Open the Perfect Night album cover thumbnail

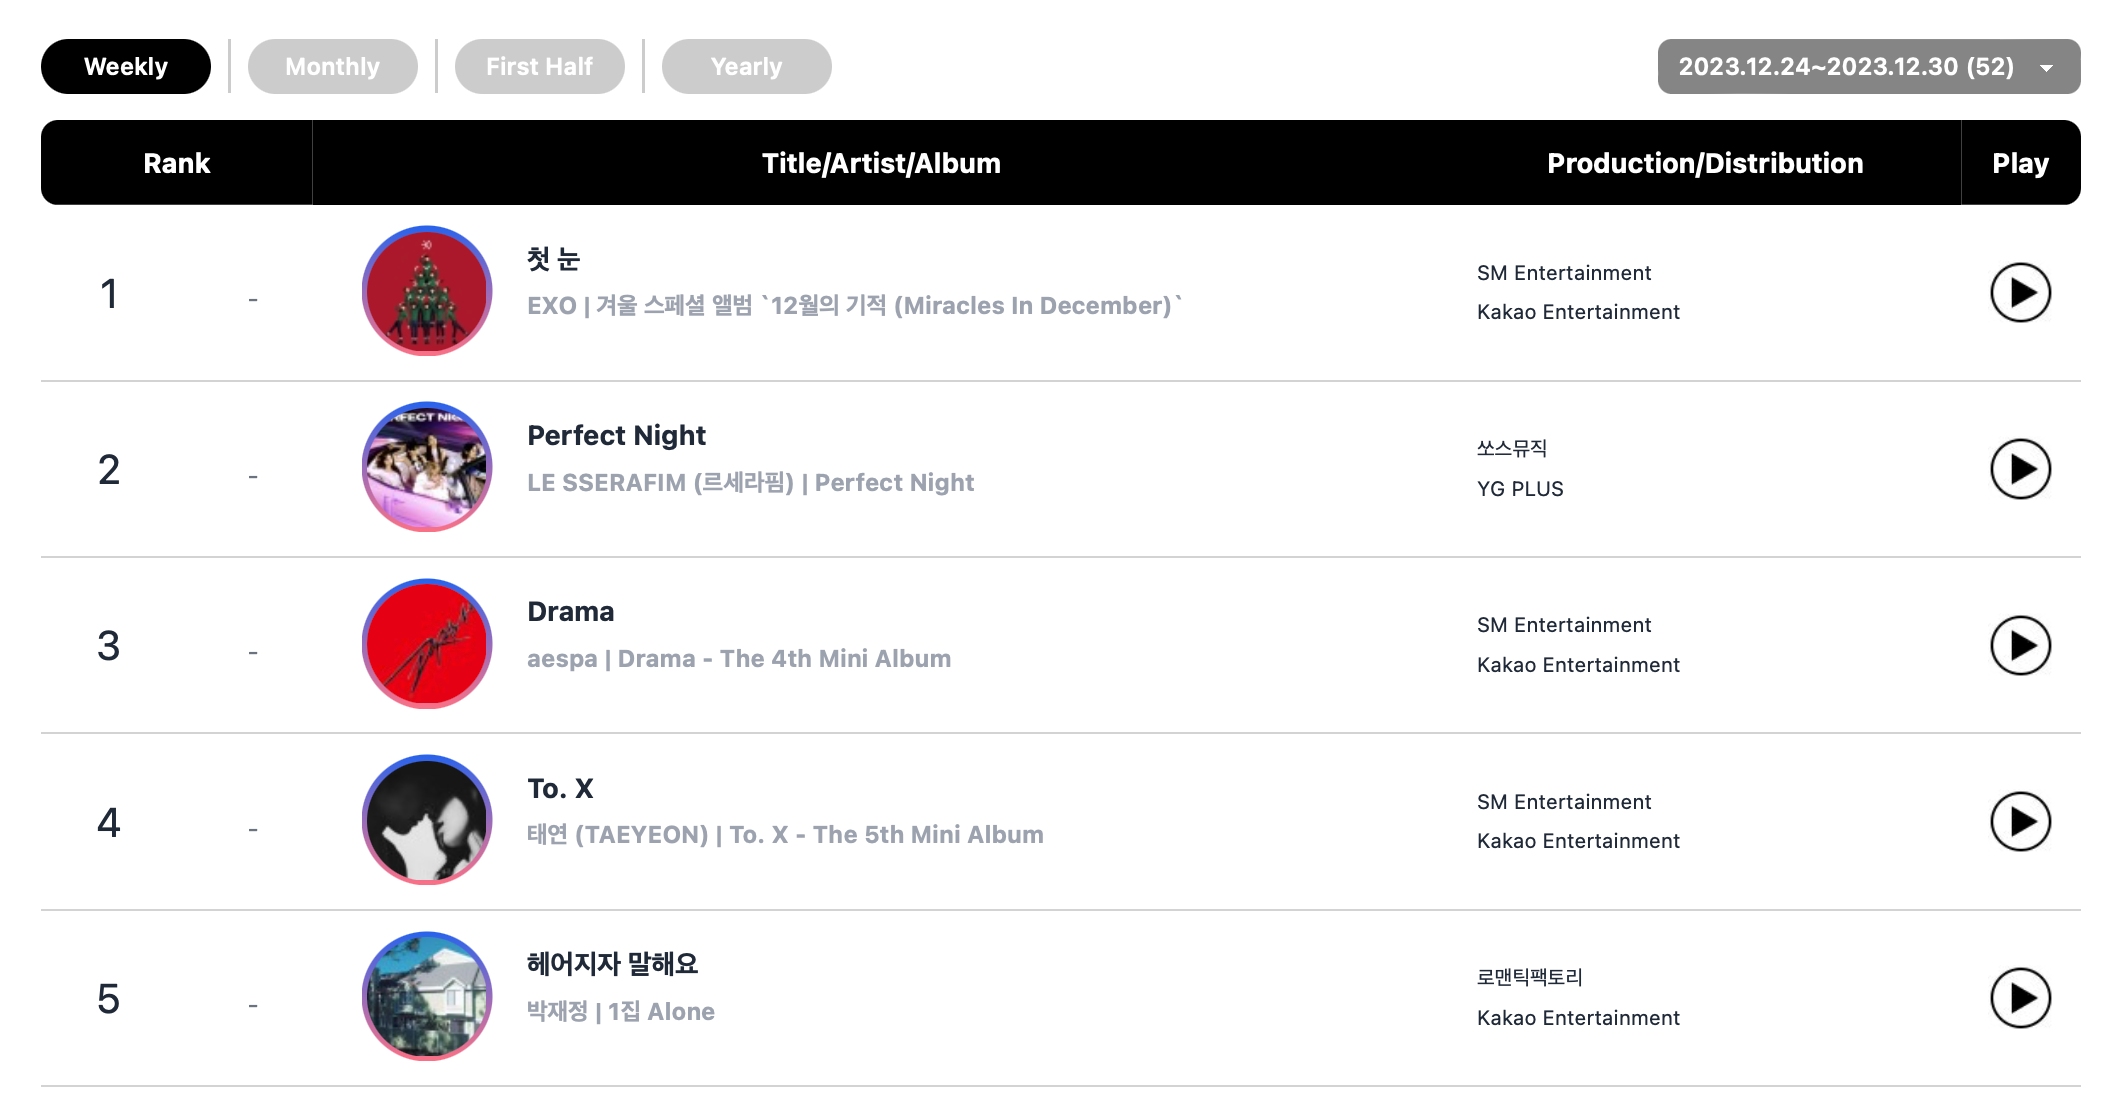pos(427,467)
